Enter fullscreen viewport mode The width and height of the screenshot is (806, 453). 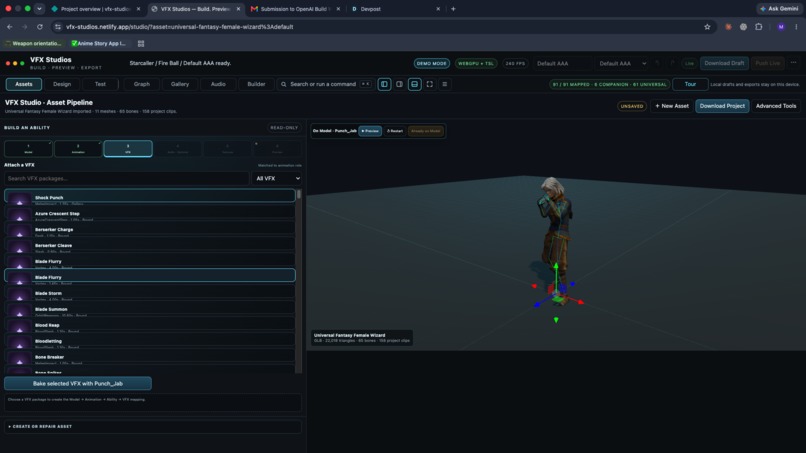[430, 84]
